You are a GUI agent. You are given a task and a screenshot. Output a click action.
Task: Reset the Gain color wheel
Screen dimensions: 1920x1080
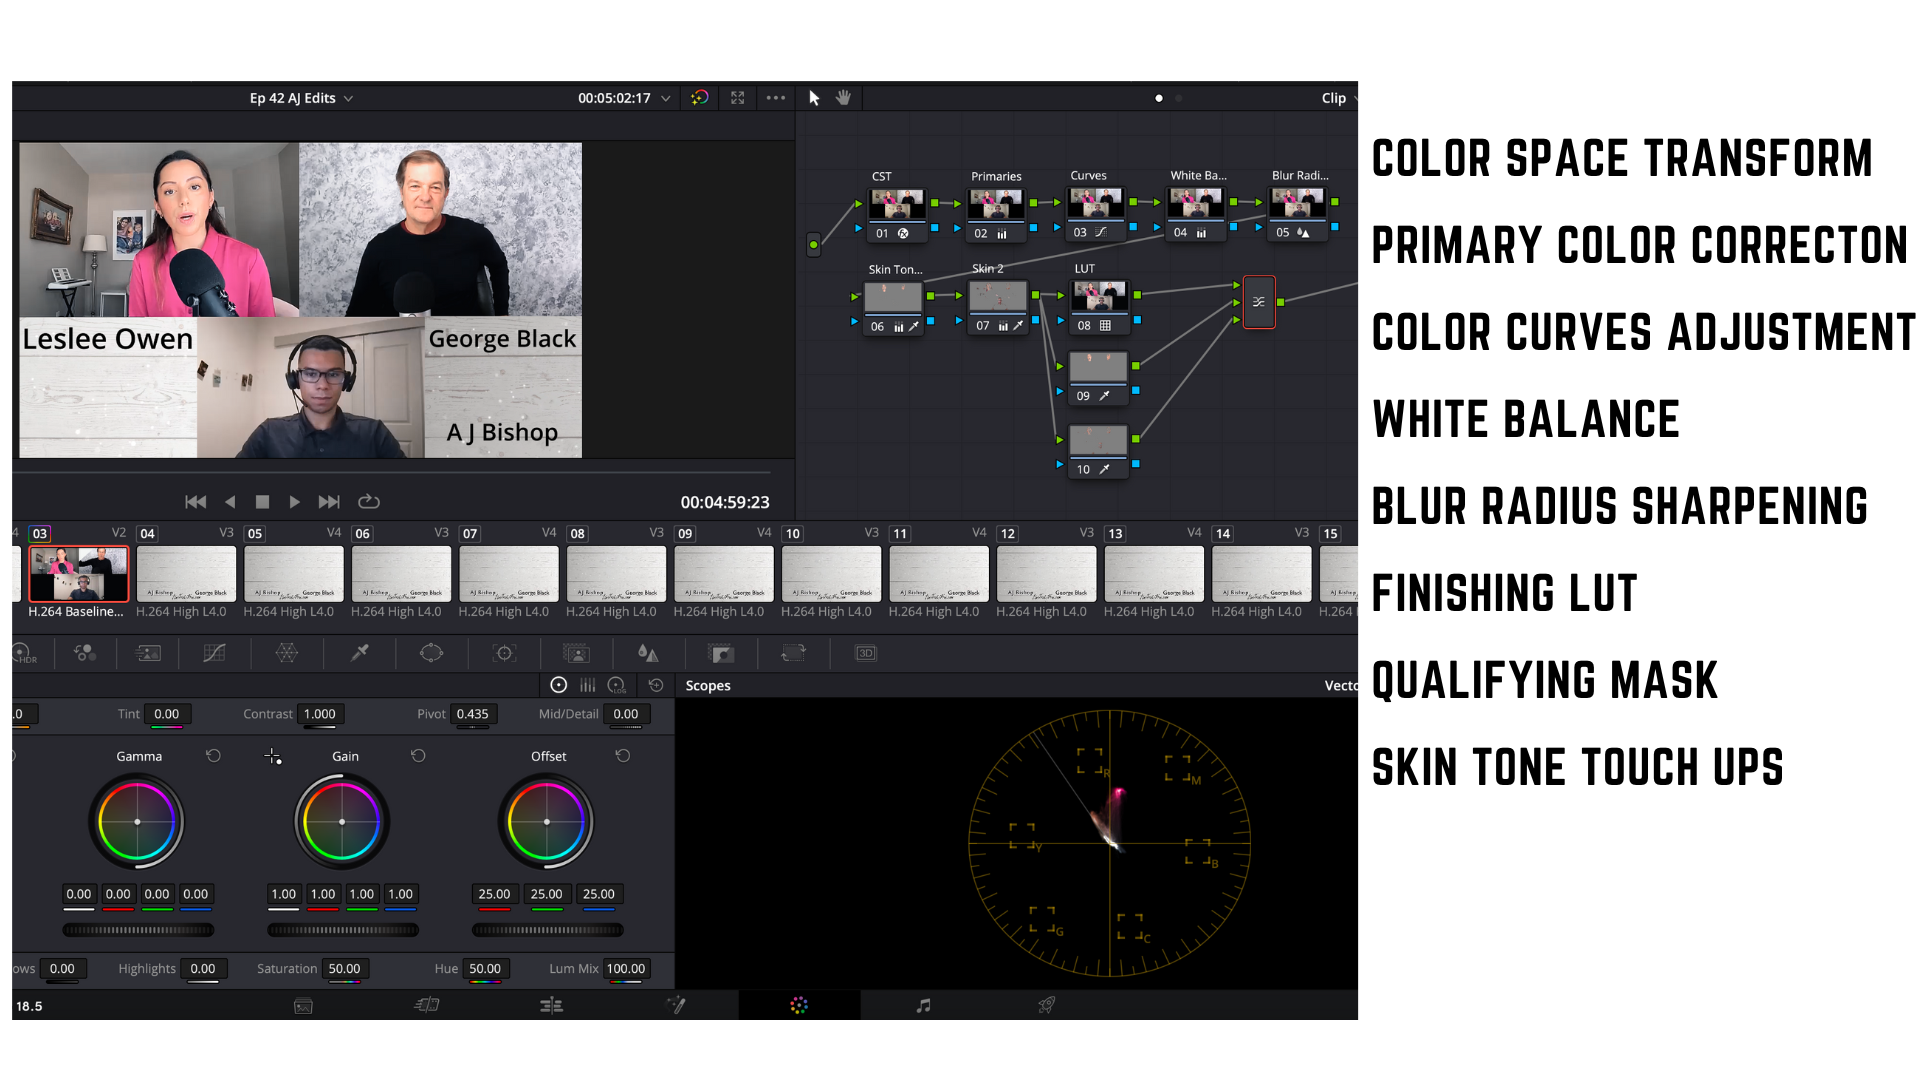(x=418, y=756)
